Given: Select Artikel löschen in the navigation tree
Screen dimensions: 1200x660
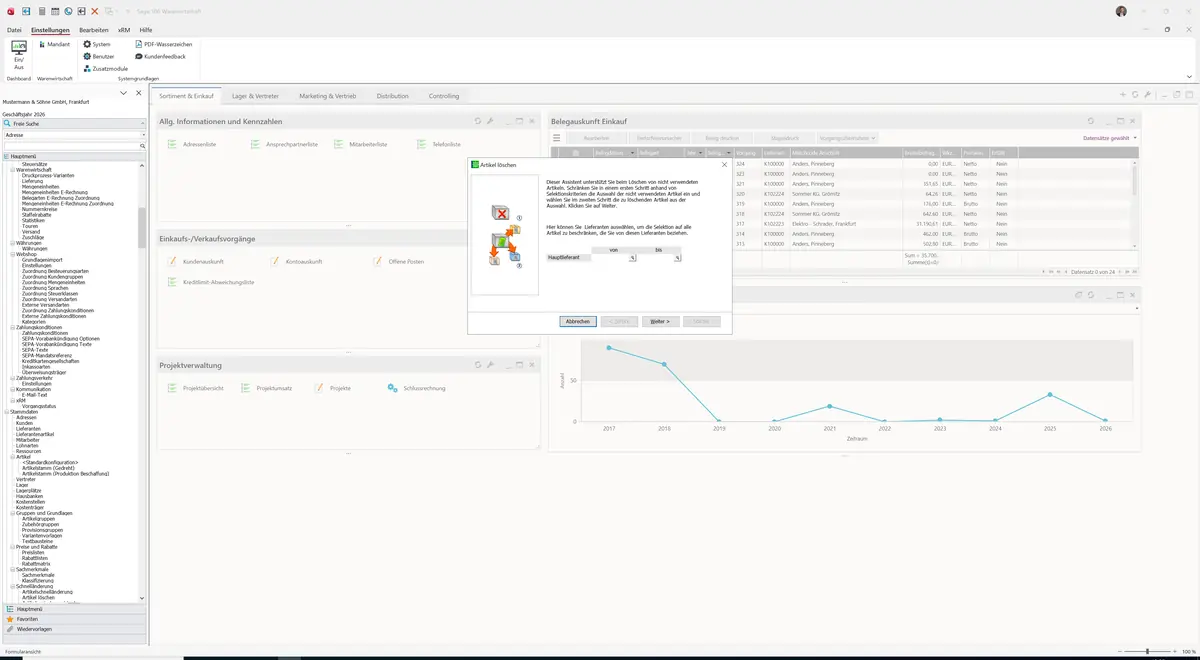Looking at the screenshot, I should click(x=38, y=597).
